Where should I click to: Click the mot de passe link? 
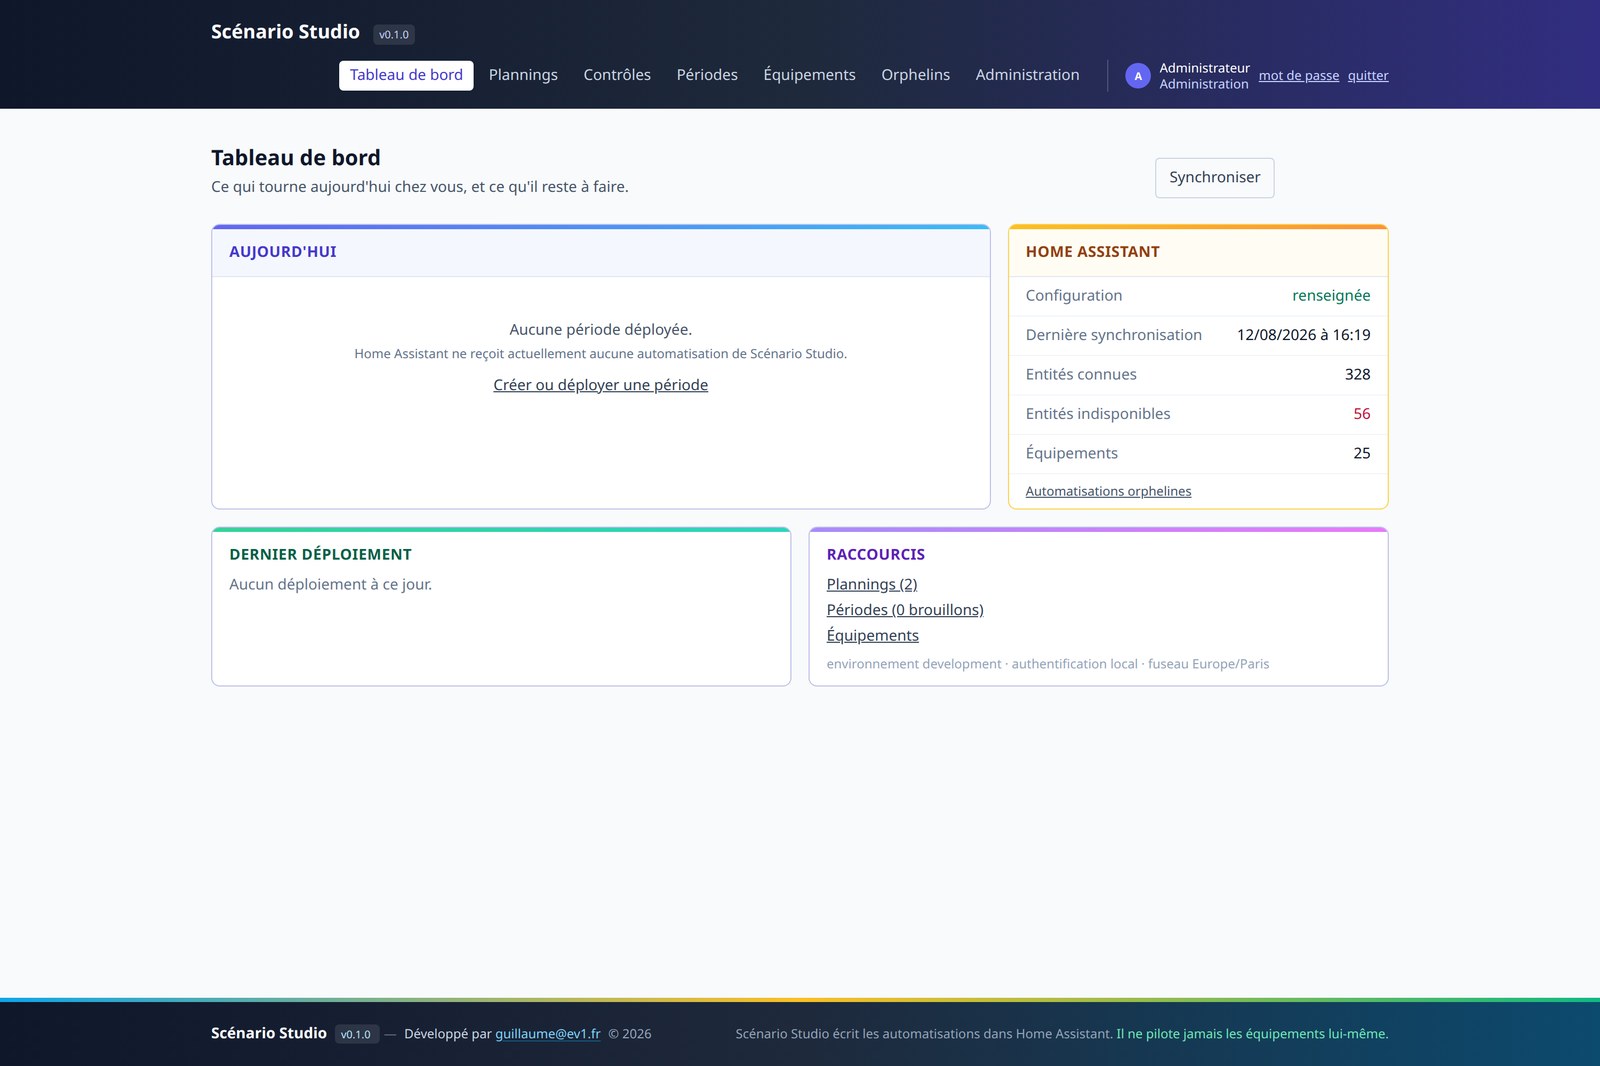[x=1298, y=76]
